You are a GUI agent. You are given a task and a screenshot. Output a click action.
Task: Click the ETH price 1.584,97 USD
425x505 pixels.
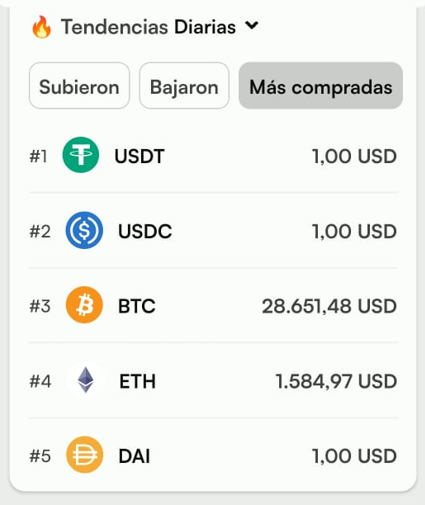pyautogui.click(x=336, y=381)
